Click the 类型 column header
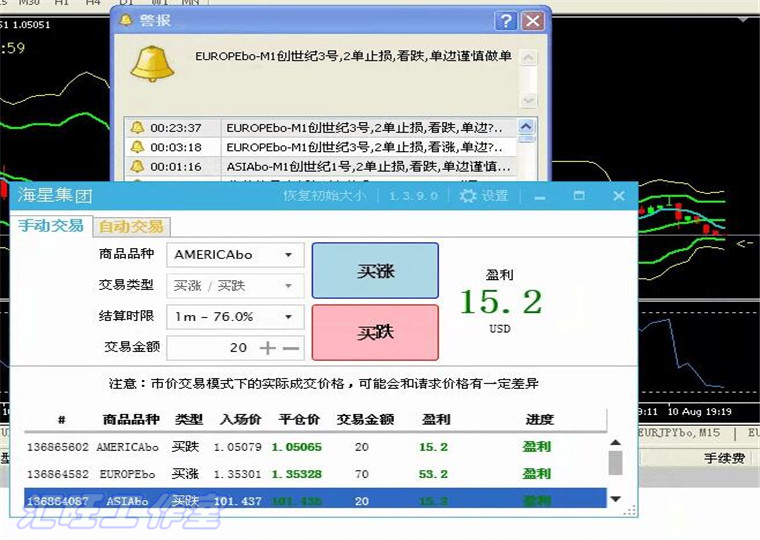Image resolution: width=760 pixels, height=540 pixels. (x=189, y=419)
